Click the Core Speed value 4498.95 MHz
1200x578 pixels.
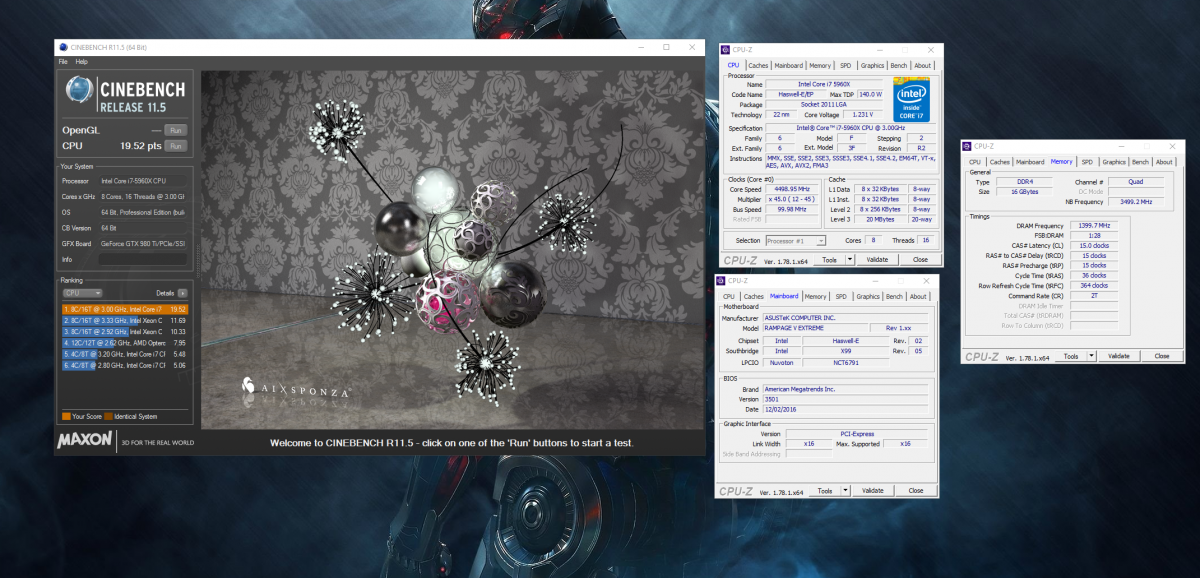[791, 188]
